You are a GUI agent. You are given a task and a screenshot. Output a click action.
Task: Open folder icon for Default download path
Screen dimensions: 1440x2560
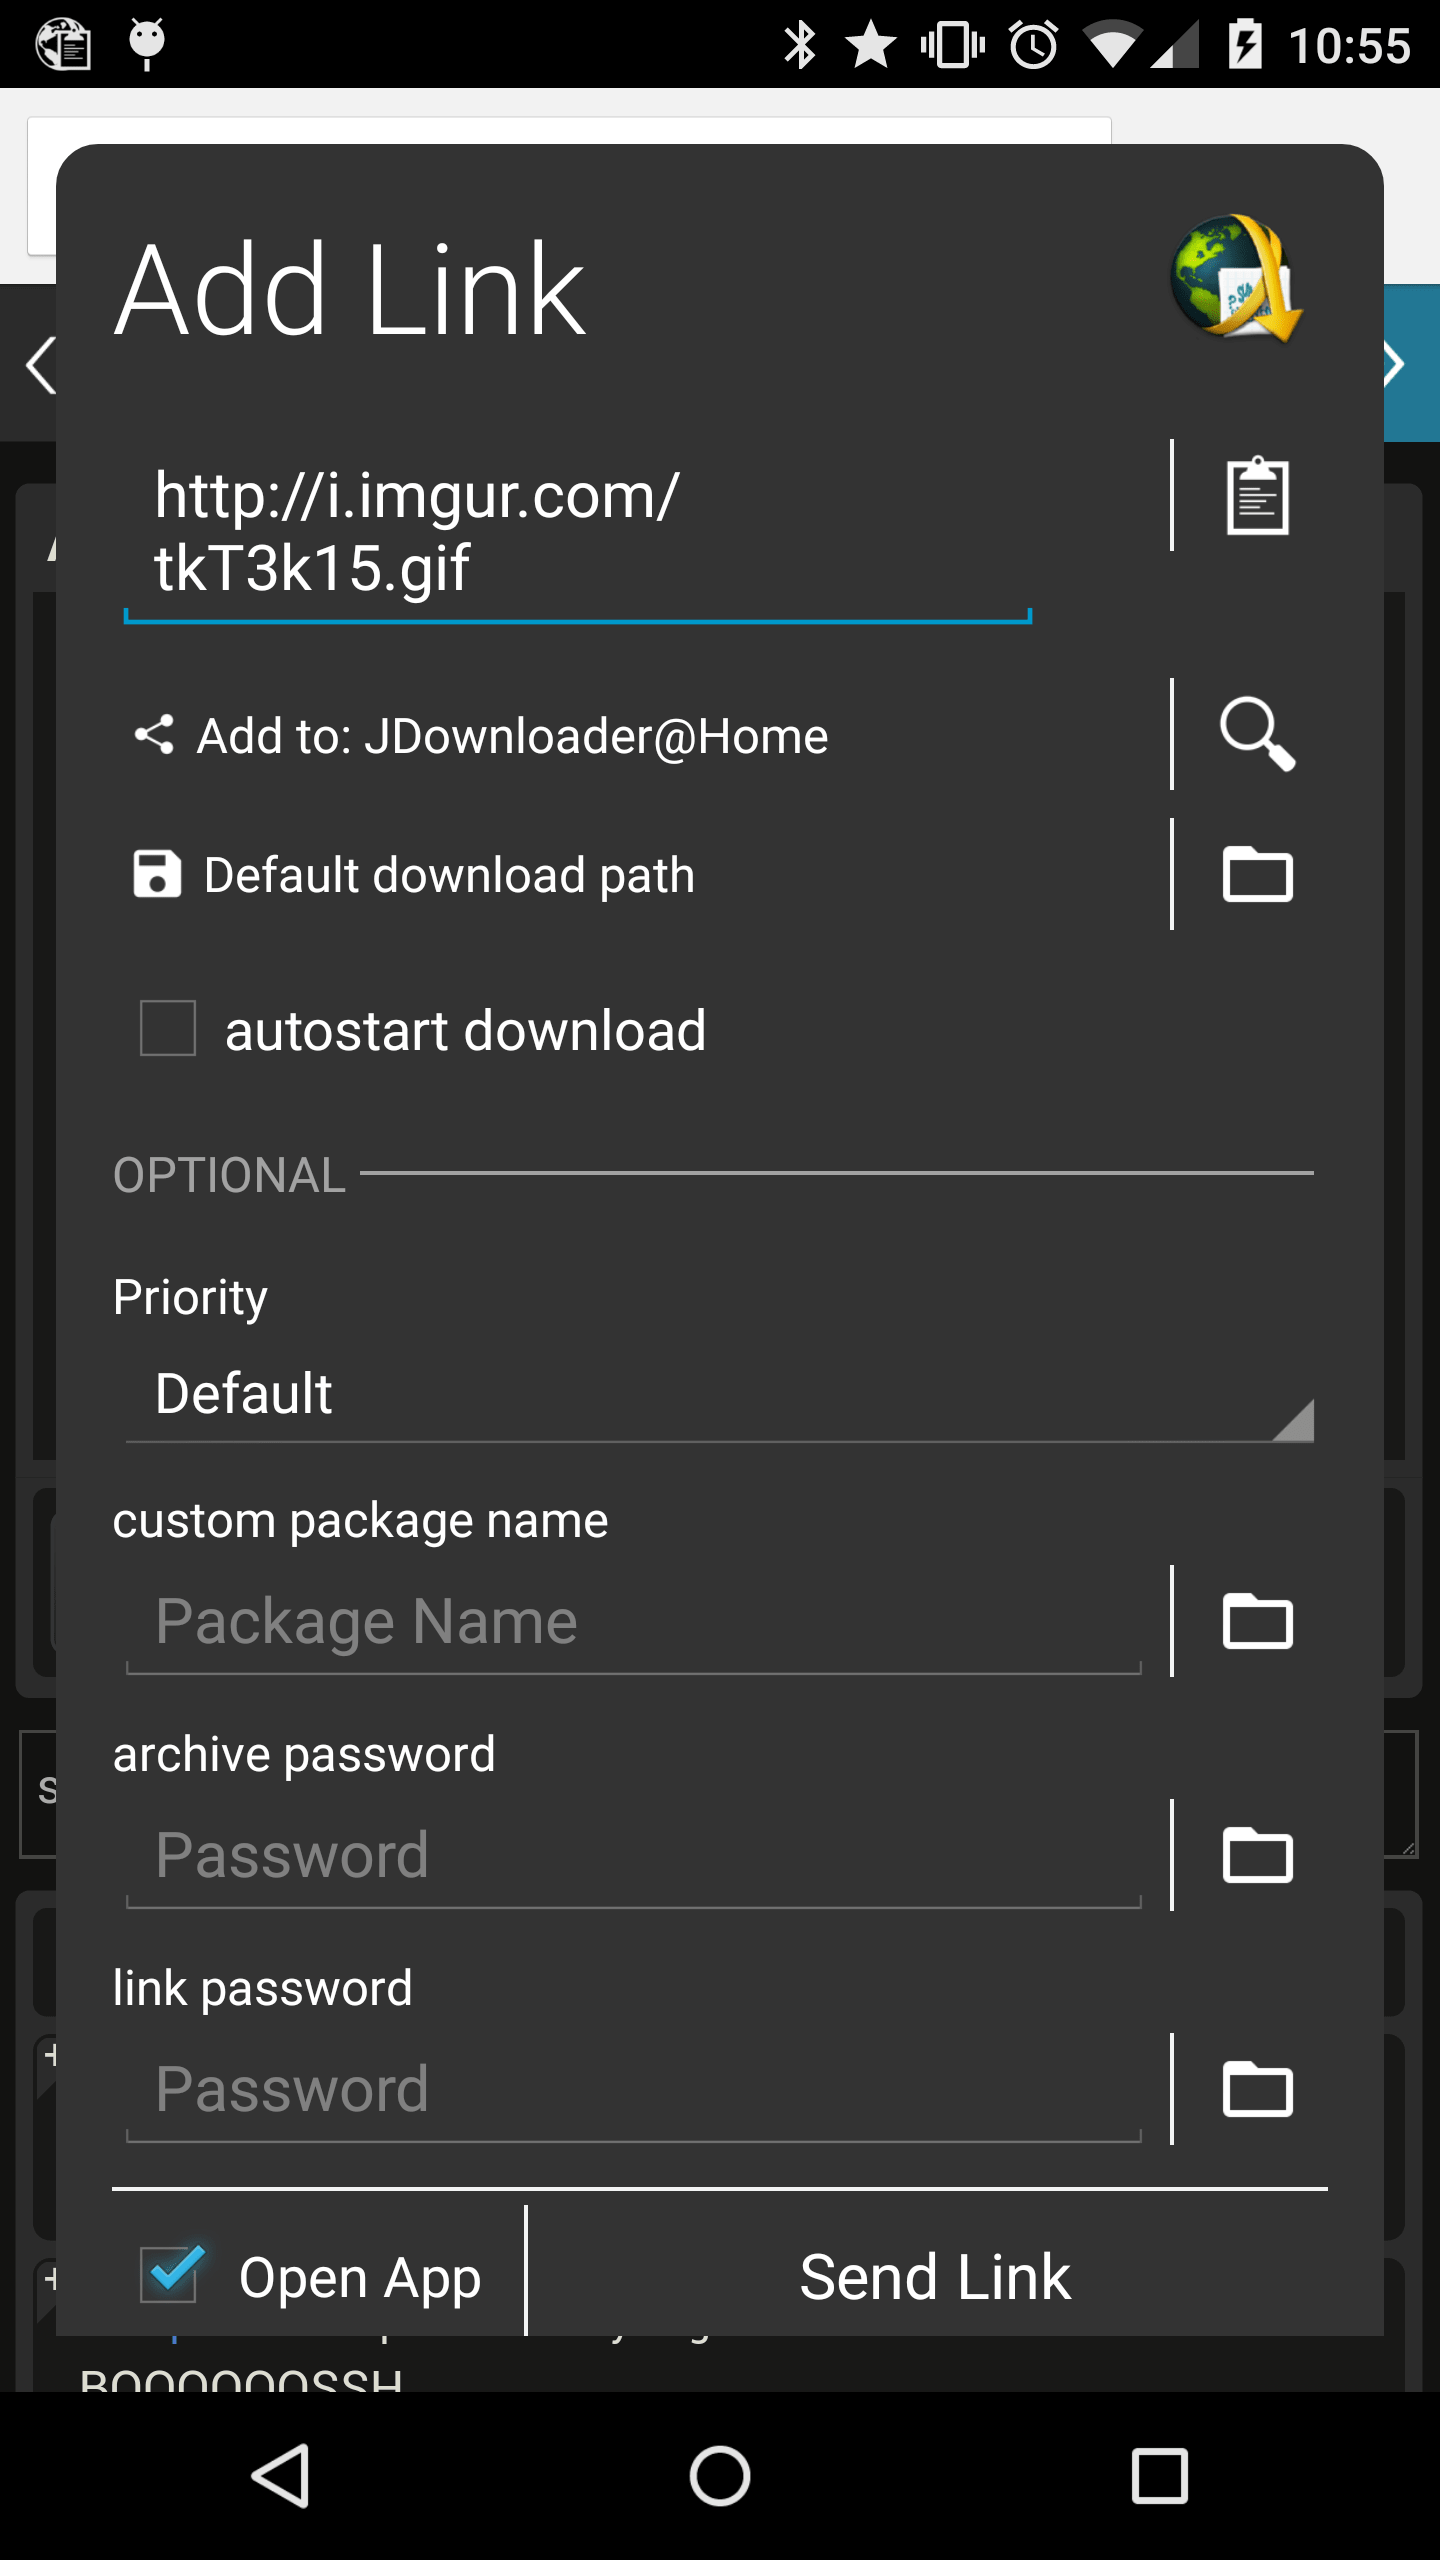point(1257,874)
